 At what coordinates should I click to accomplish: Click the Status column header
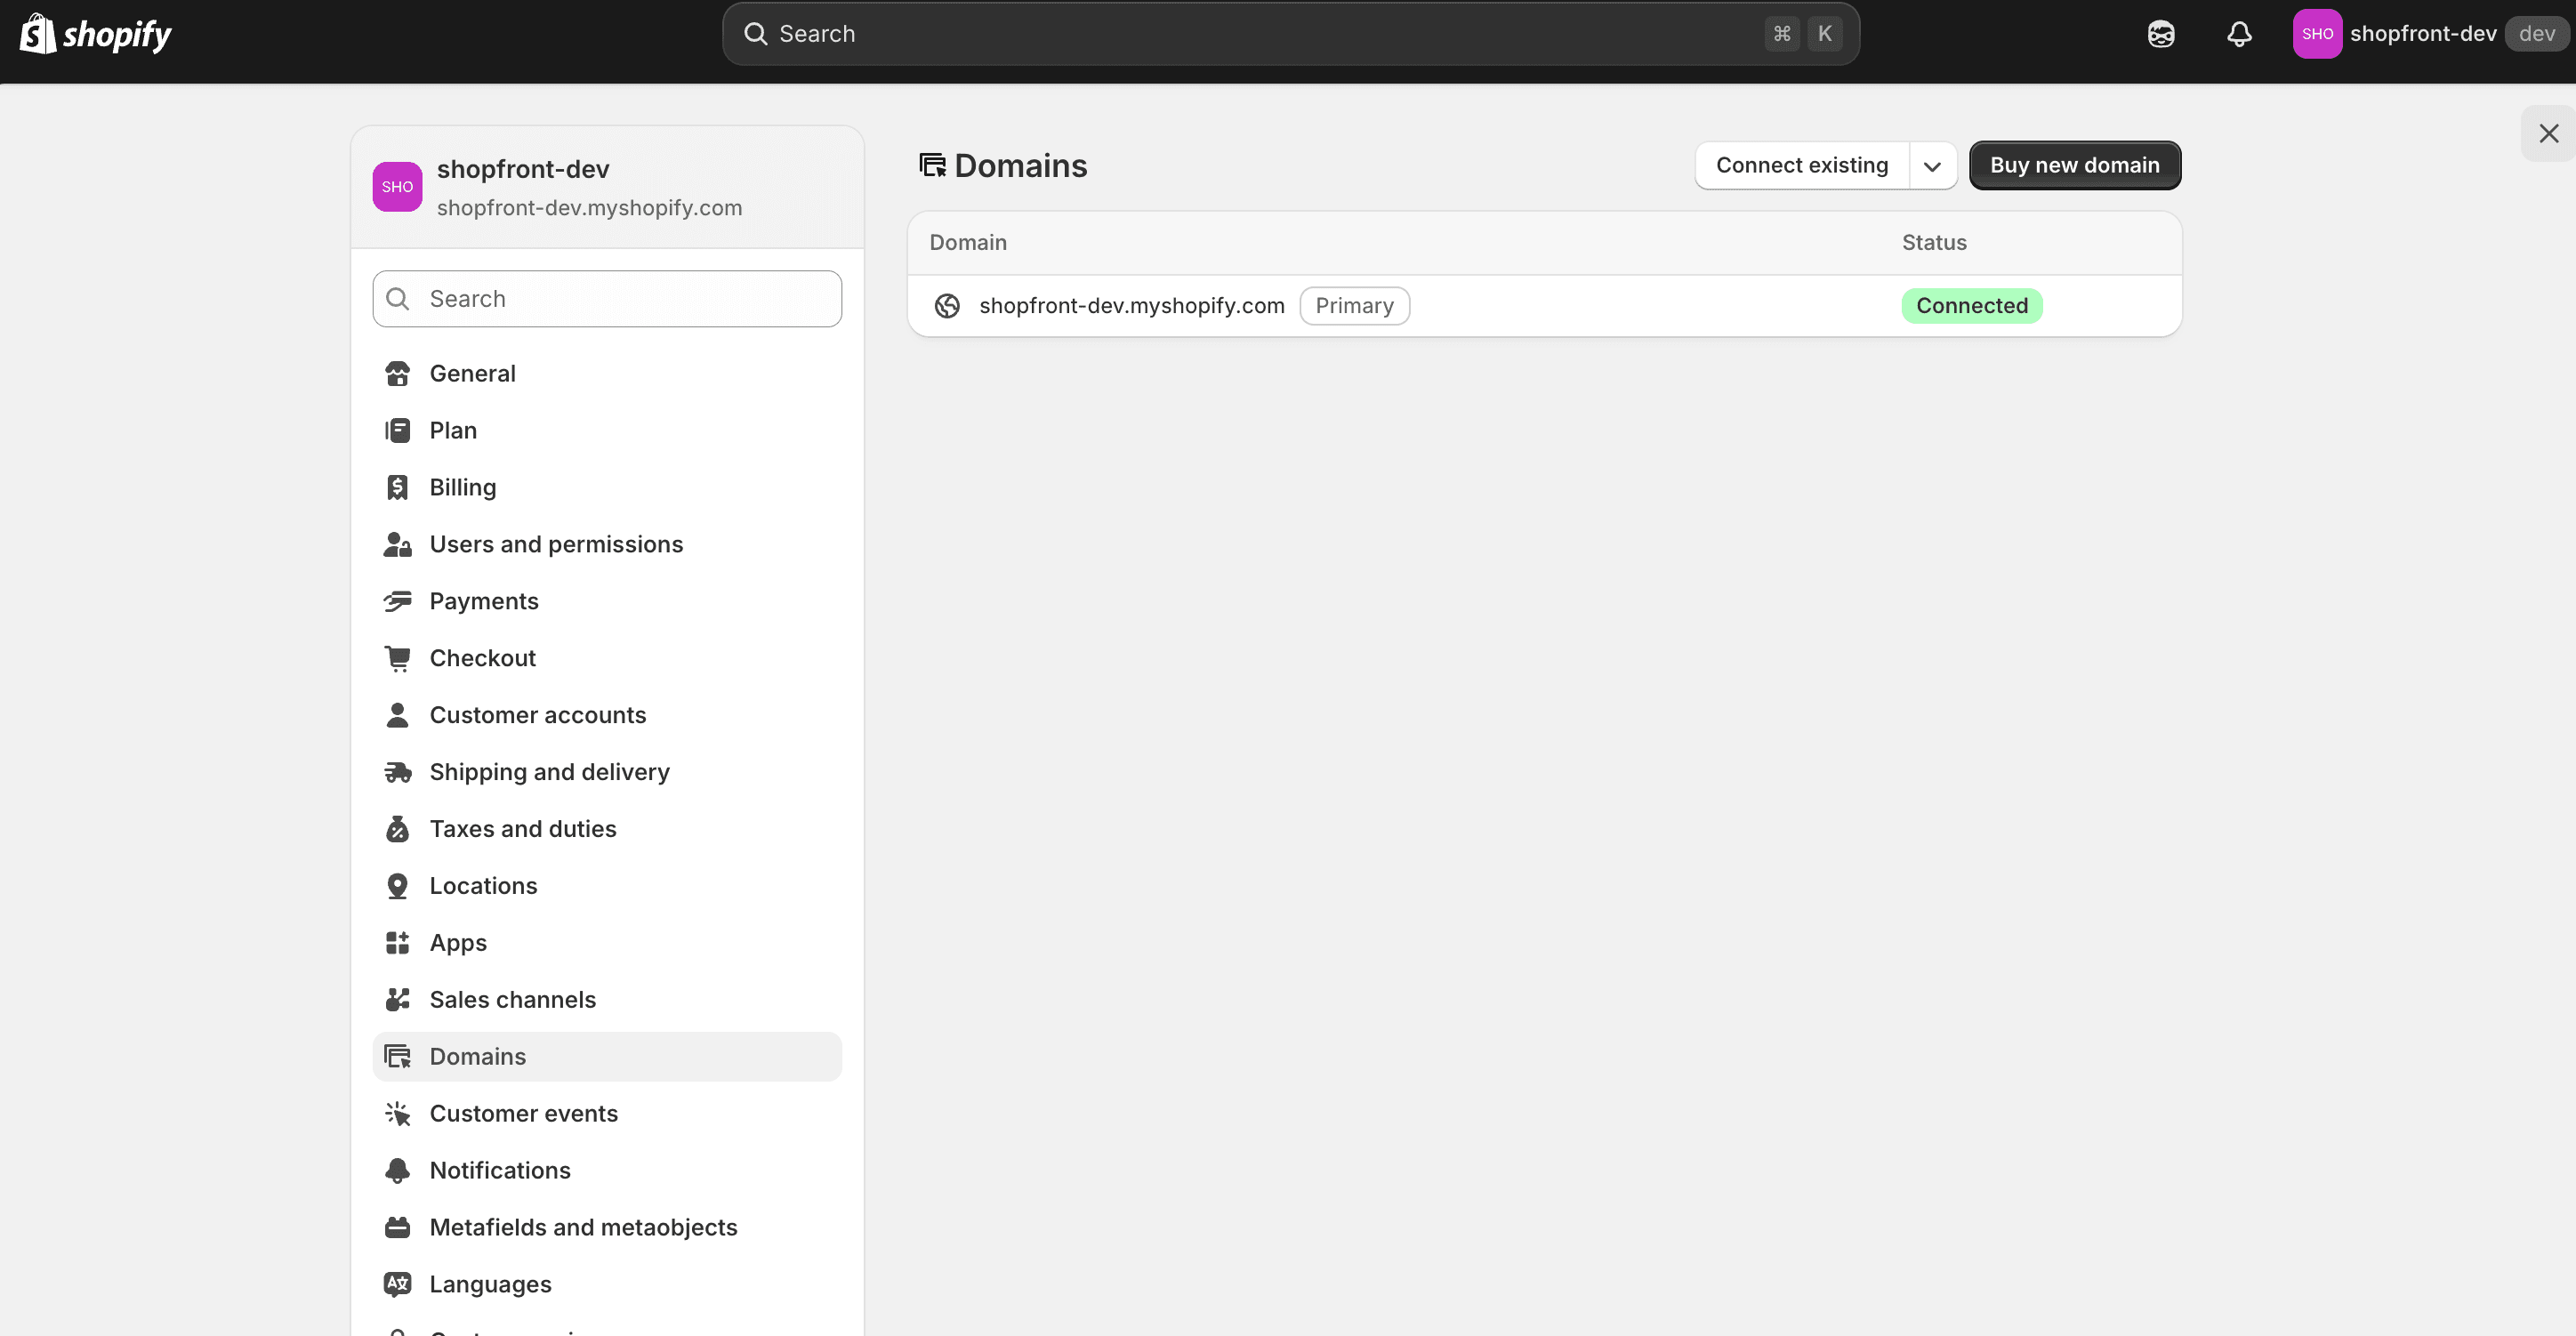[x=1933, y=243]
